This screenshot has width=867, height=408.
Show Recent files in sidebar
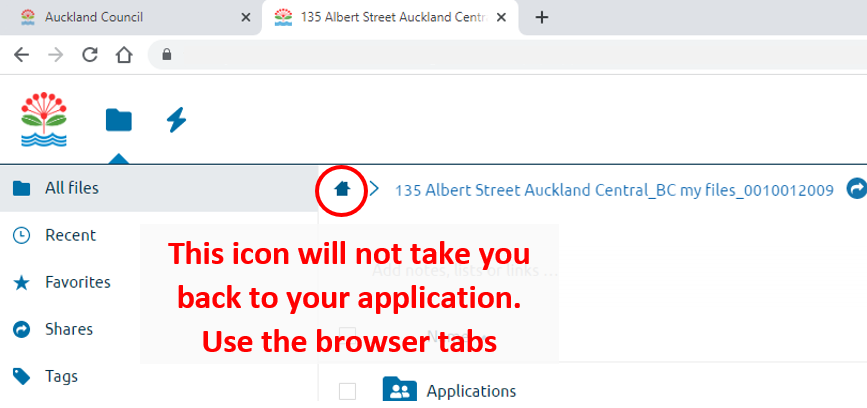[70, 235]
